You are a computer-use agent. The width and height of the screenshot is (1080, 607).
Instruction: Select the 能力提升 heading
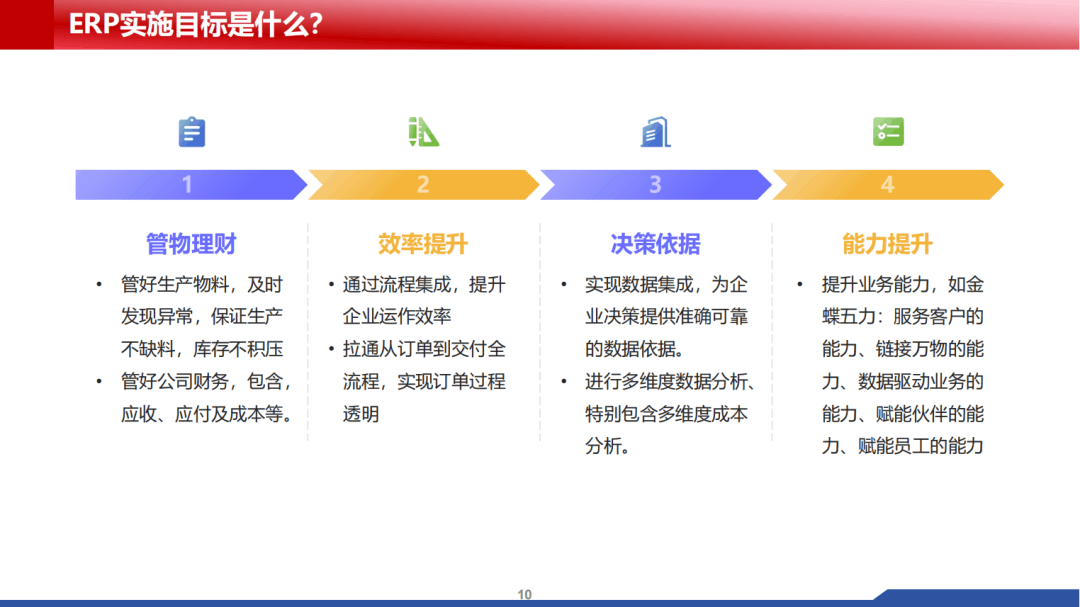(x=887, y=244)
